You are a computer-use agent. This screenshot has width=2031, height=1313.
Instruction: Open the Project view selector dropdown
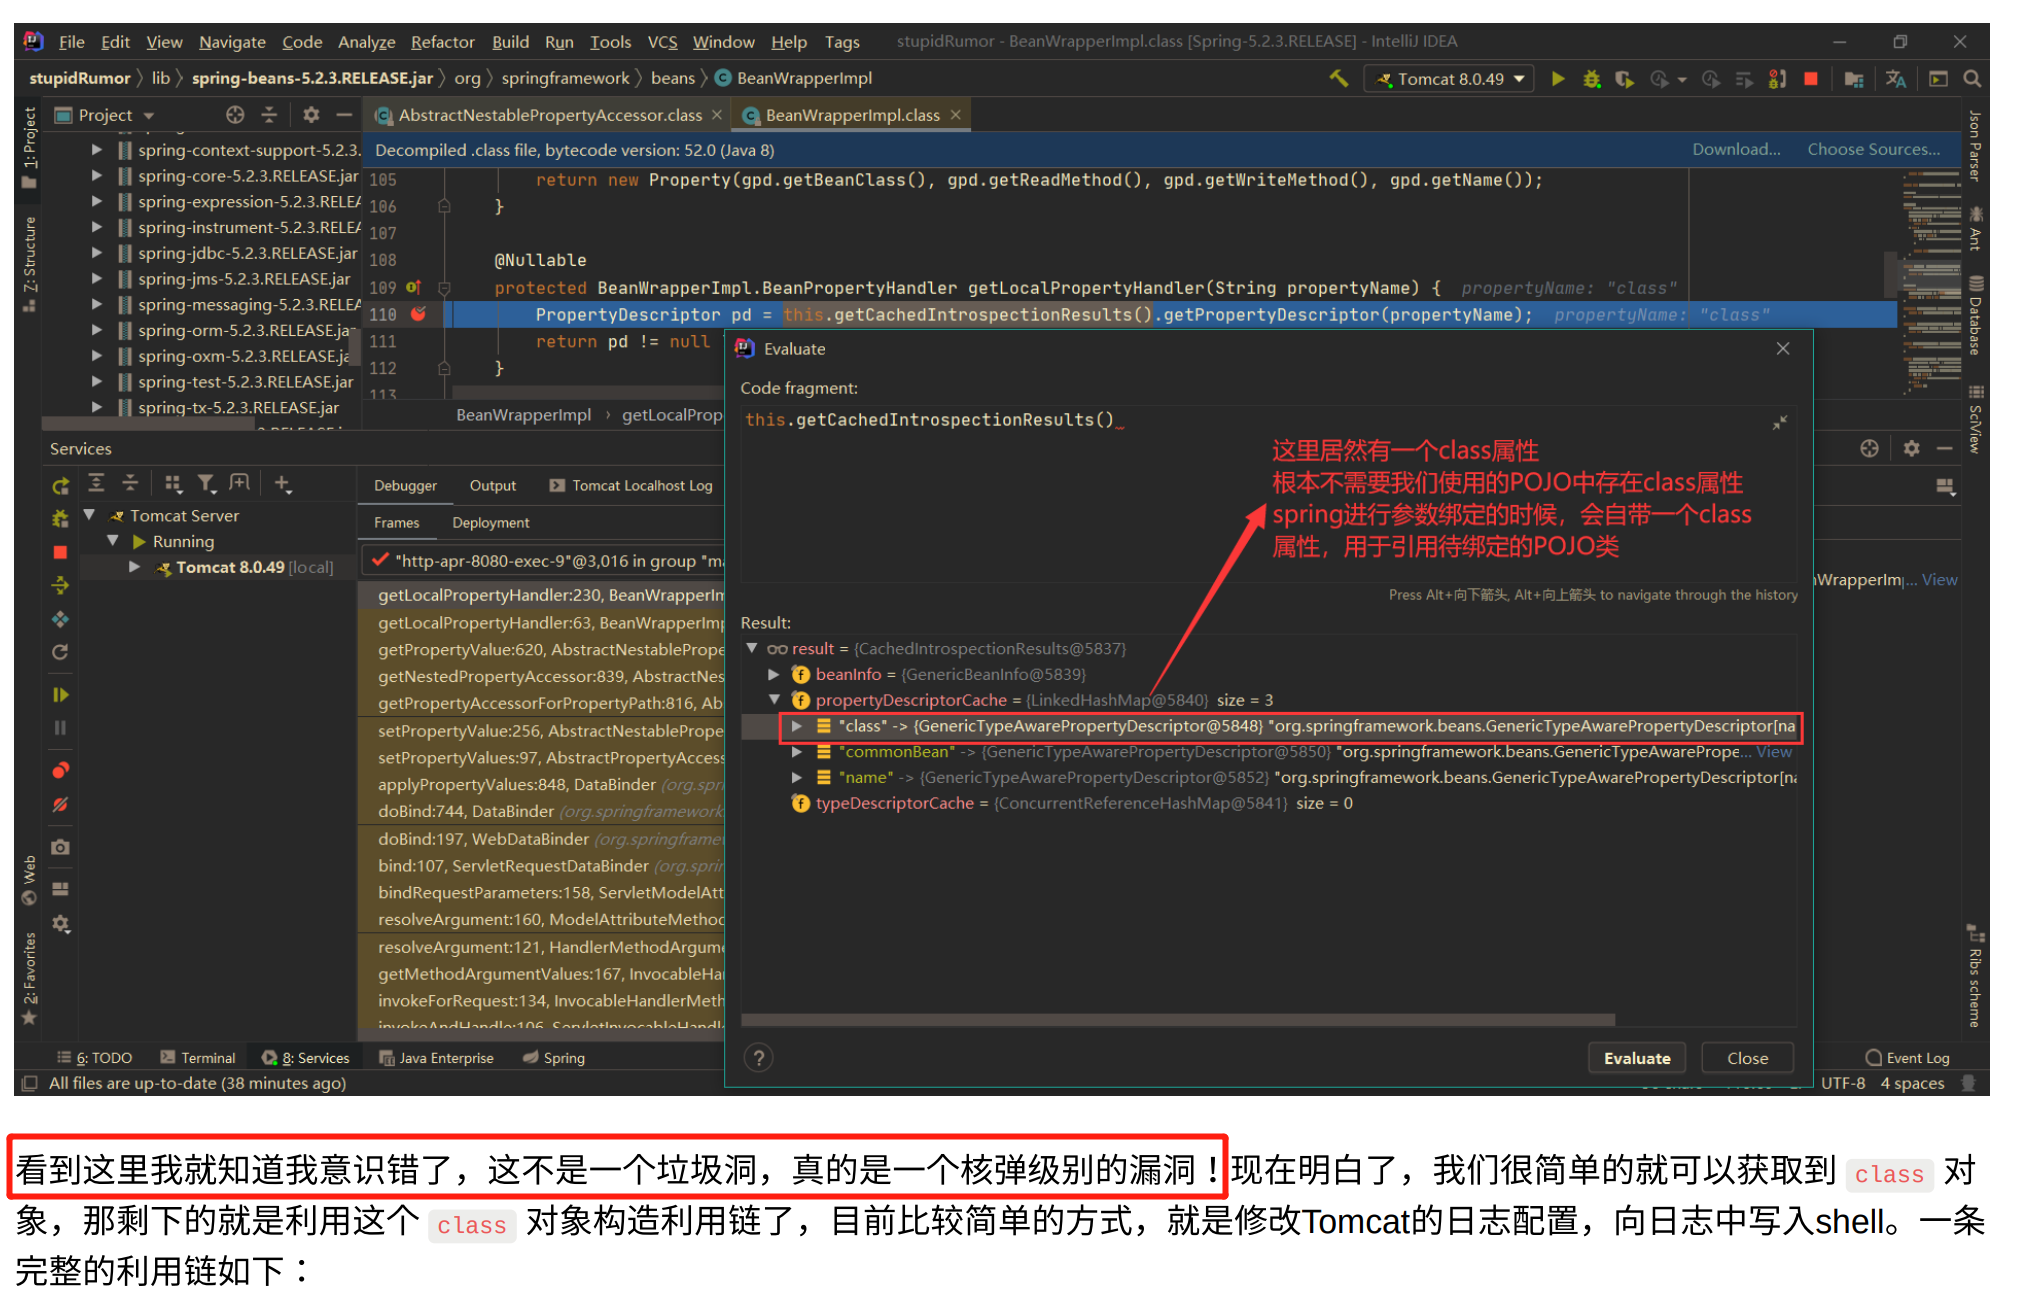(x=104, y=115)
